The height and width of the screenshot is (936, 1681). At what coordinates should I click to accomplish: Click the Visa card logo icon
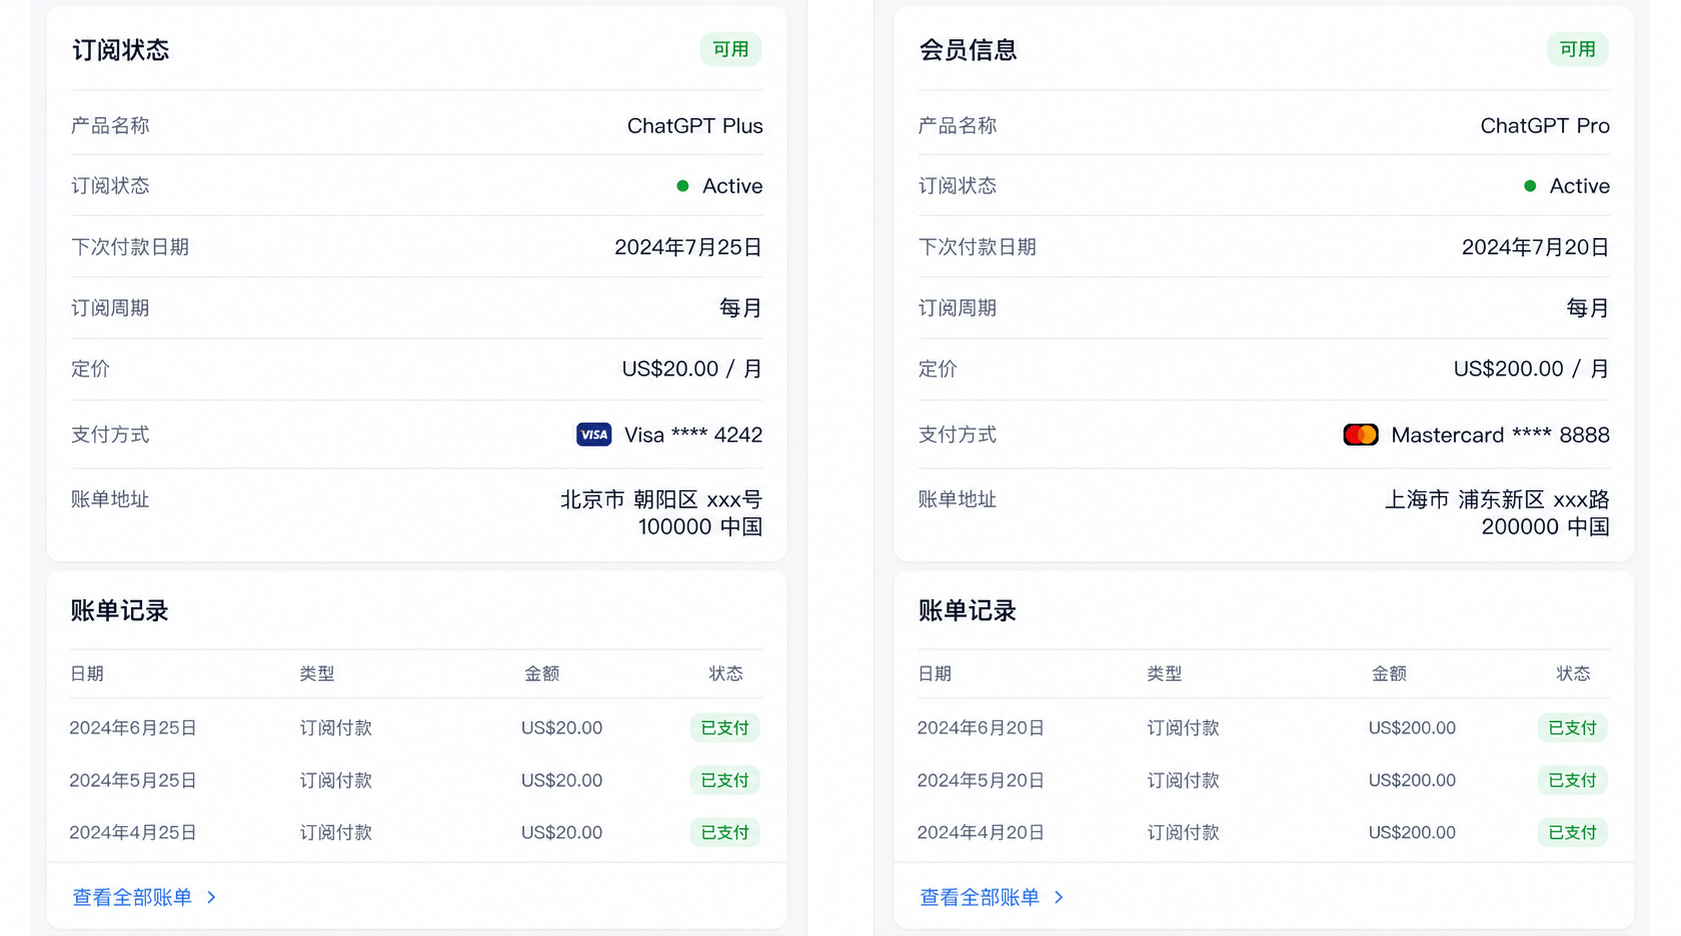(594, 435)
